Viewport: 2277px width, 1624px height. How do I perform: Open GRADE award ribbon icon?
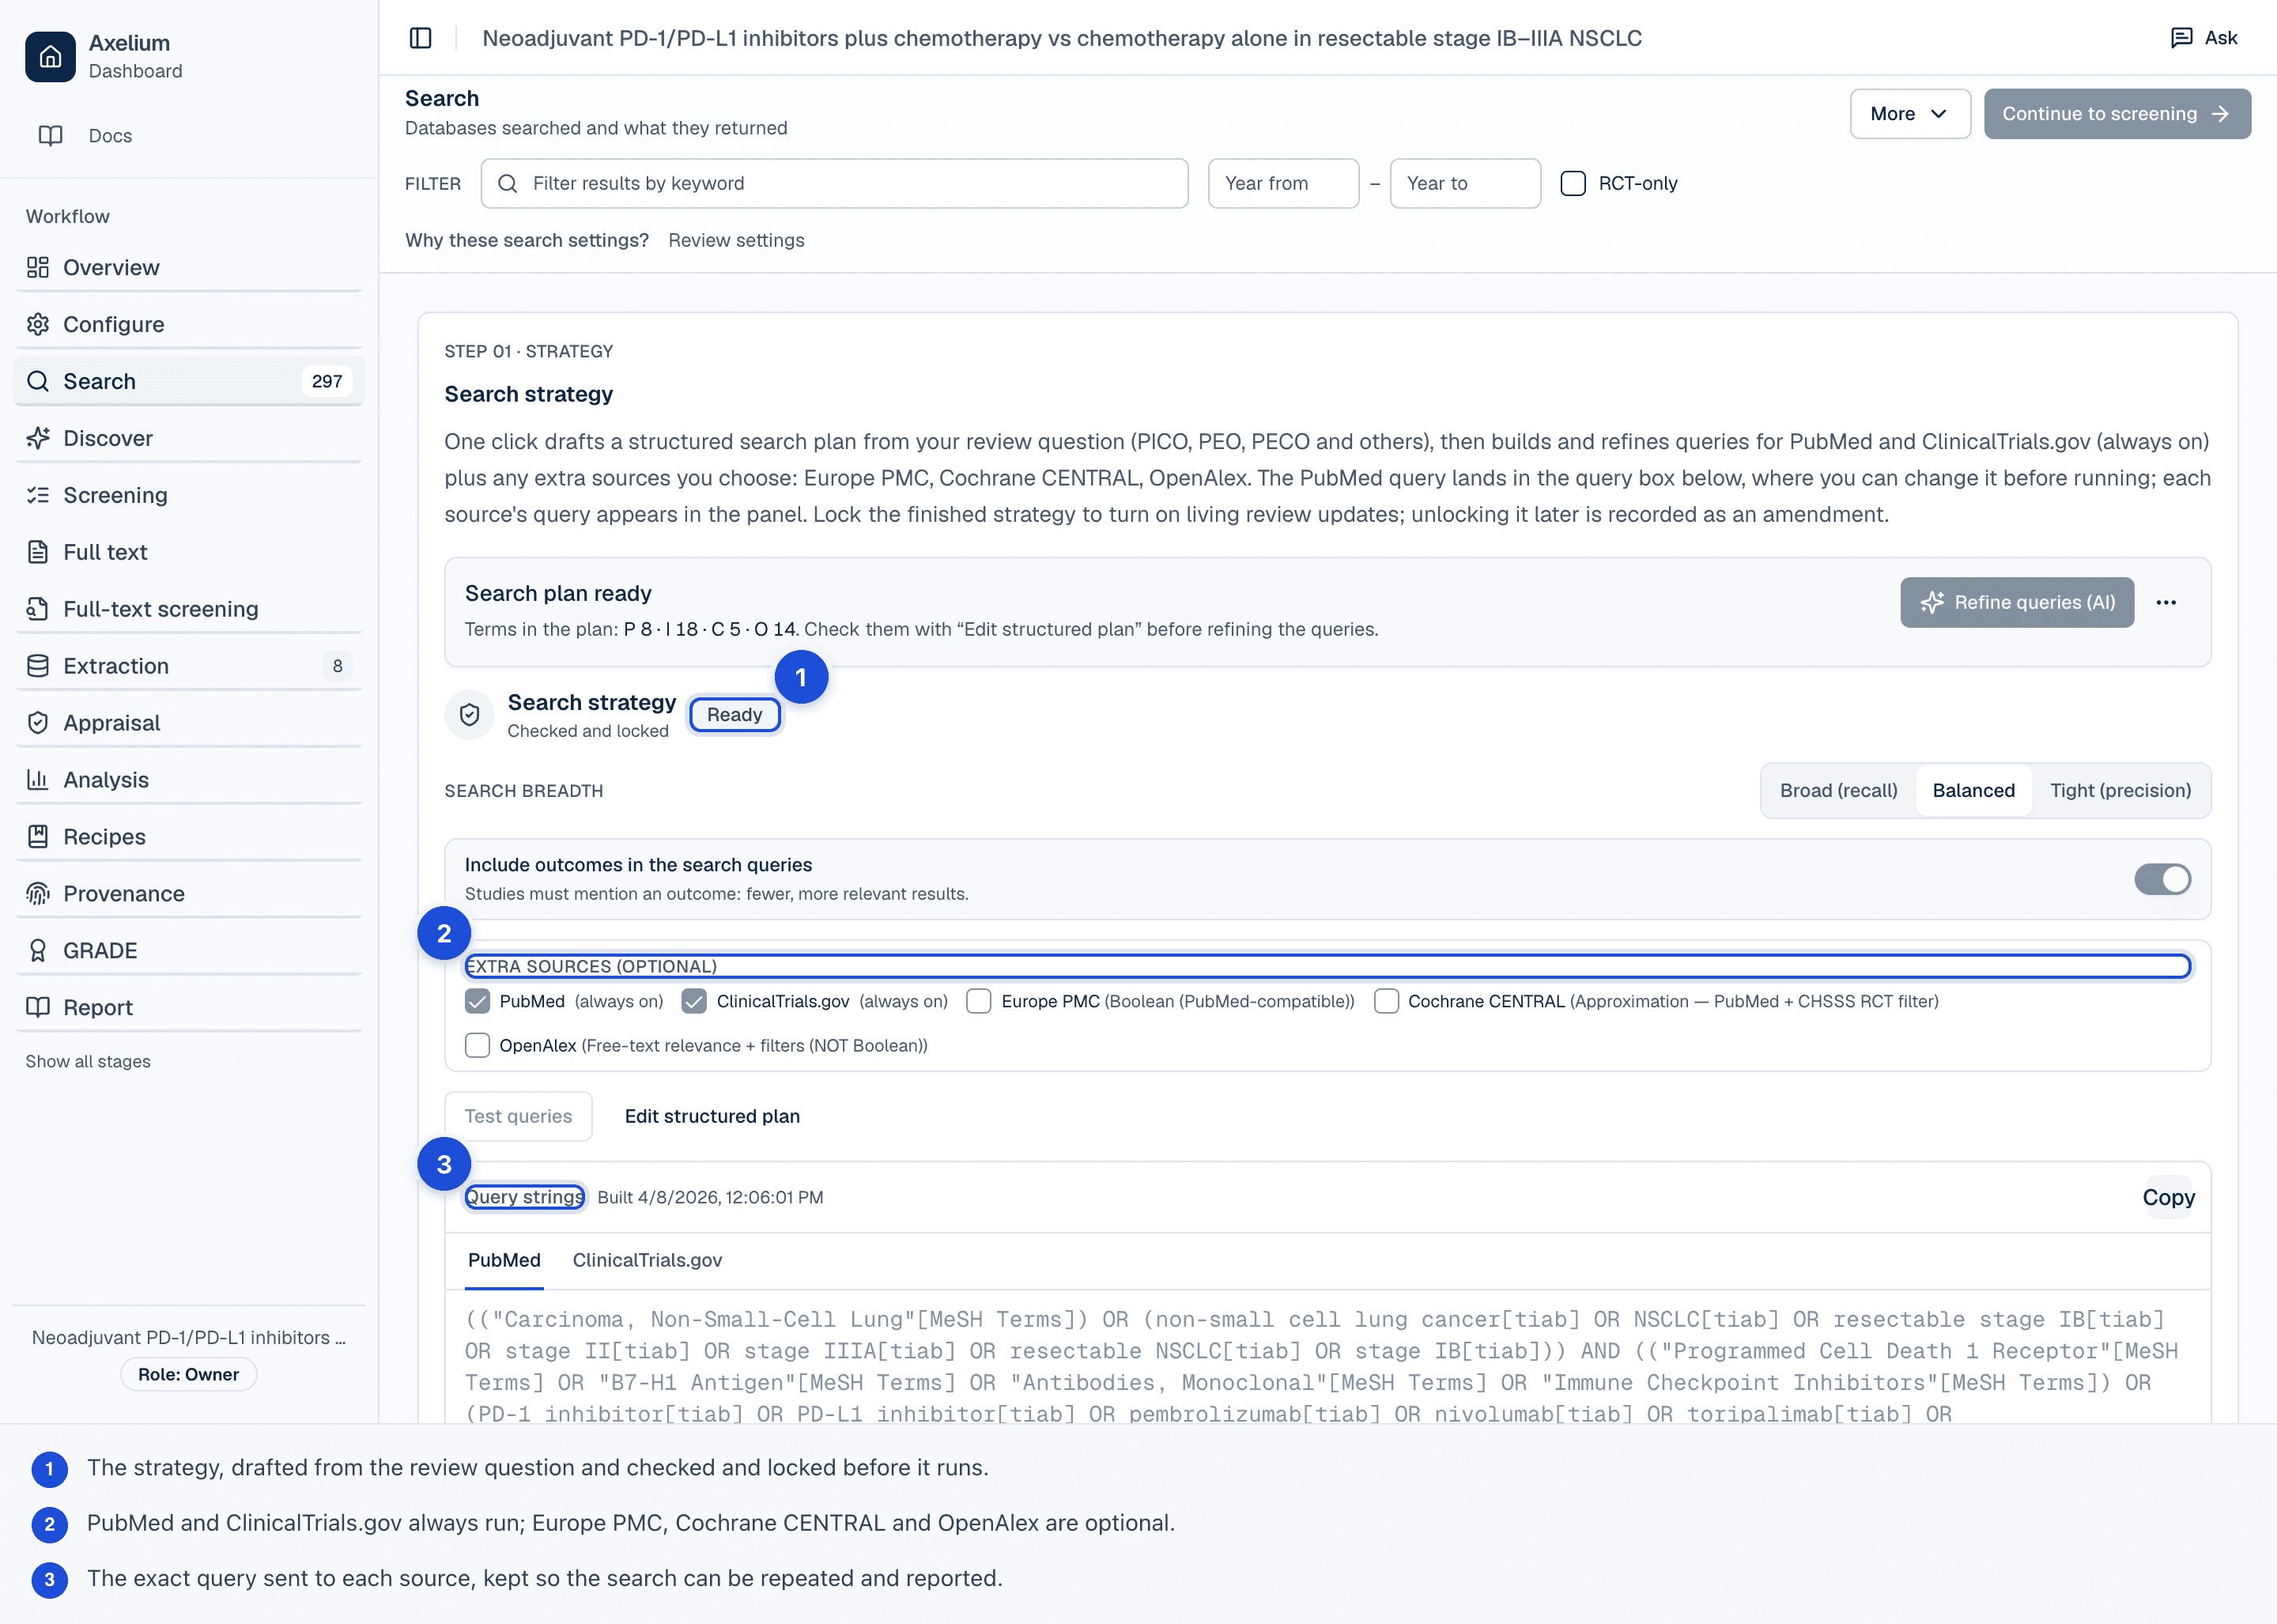[x=38, y=951]
